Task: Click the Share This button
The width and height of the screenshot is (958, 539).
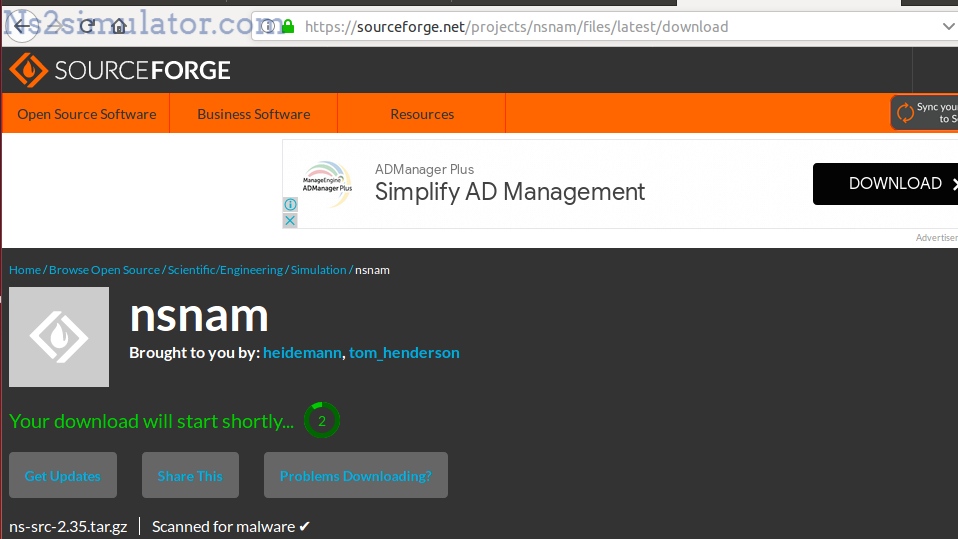Action: tap(190, 475)
